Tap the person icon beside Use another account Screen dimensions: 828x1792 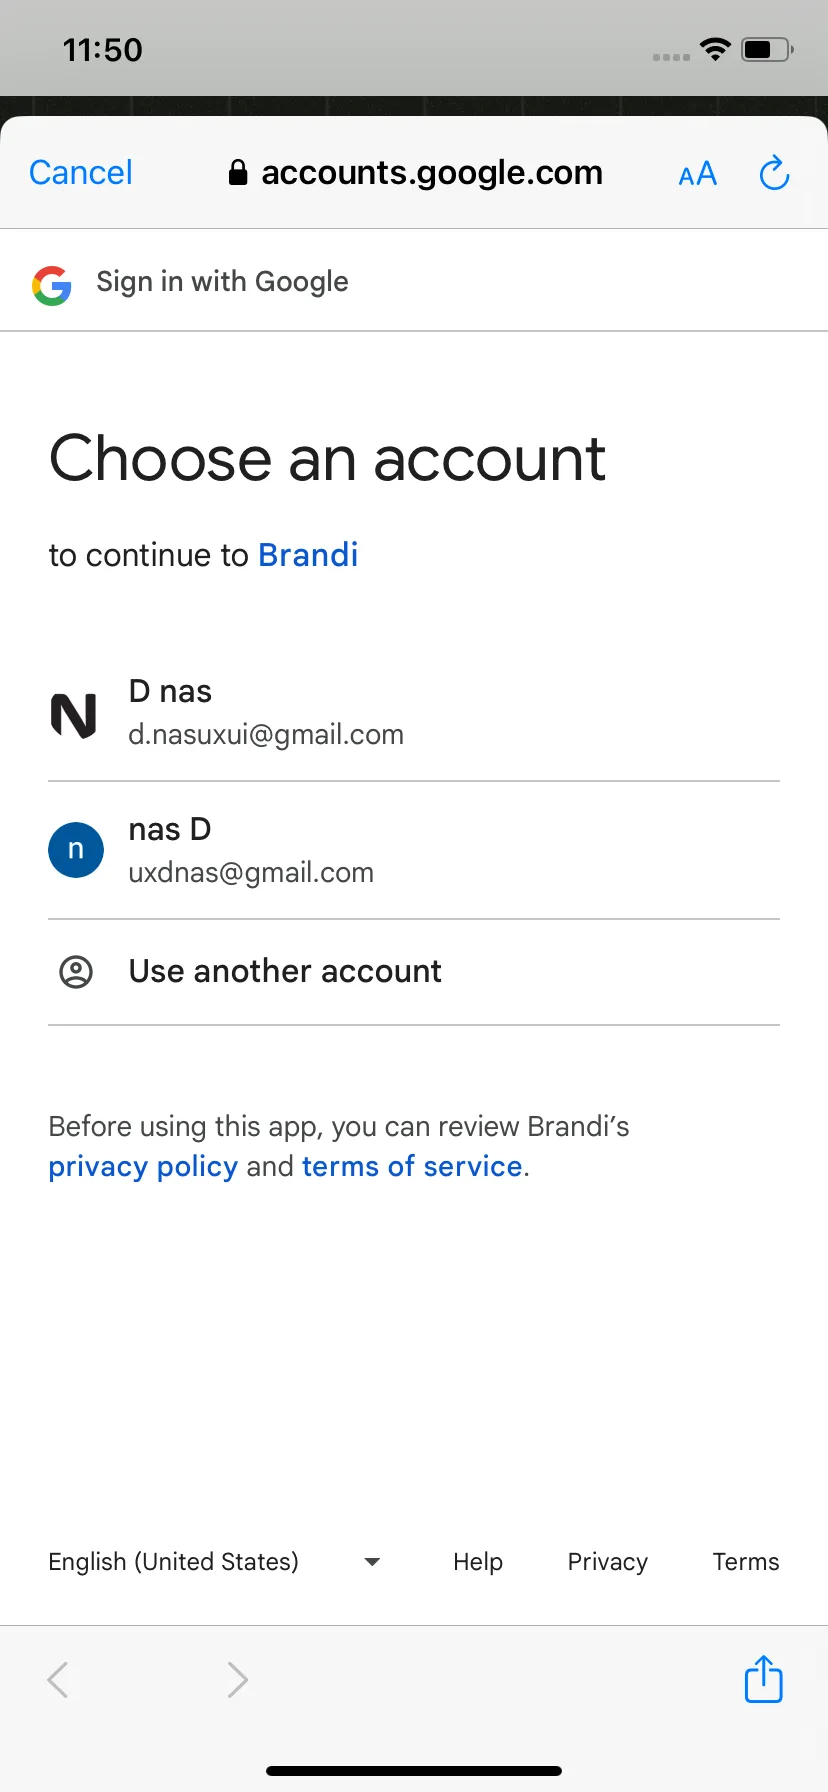pyautogui.click(x=76, y=971)
